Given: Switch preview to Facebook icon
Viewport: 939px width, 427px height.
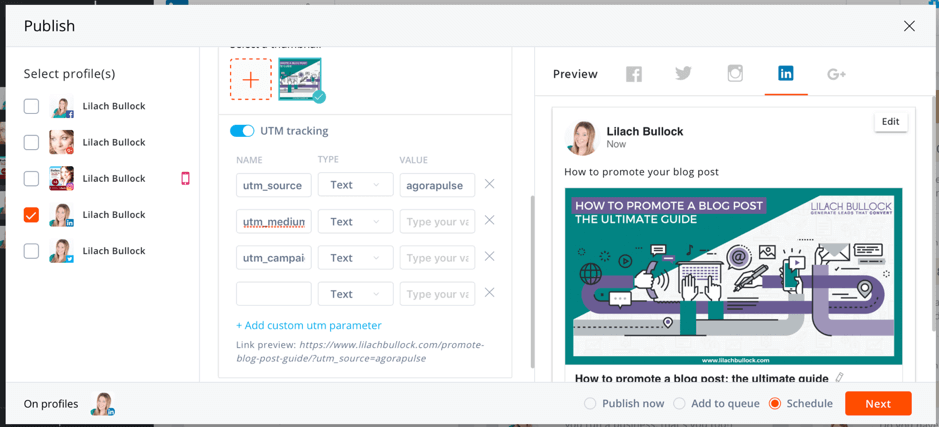Looking at the screenshot, I should (634, 74).
